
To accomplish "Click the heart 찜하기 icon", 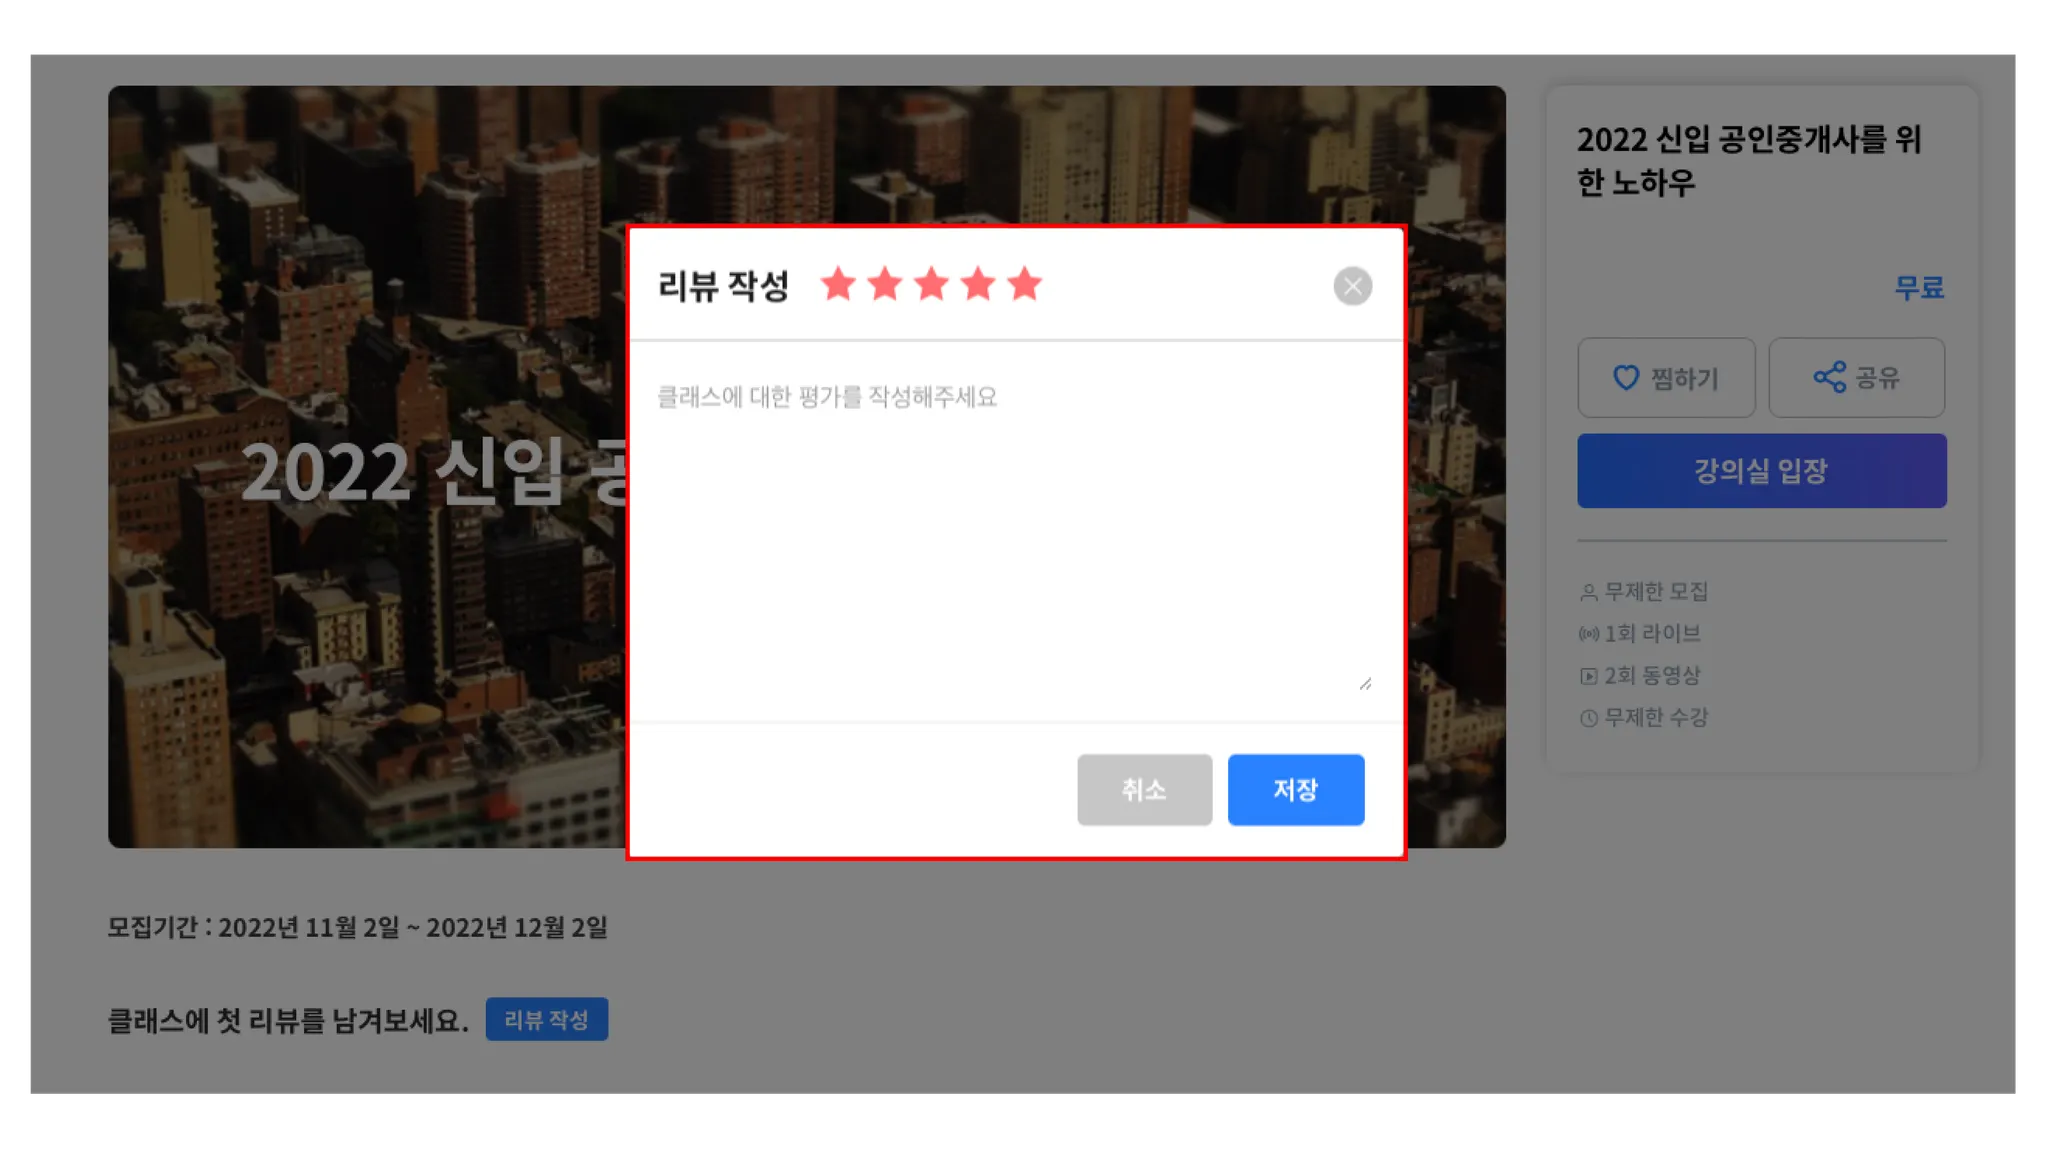I will (1626, 378).
